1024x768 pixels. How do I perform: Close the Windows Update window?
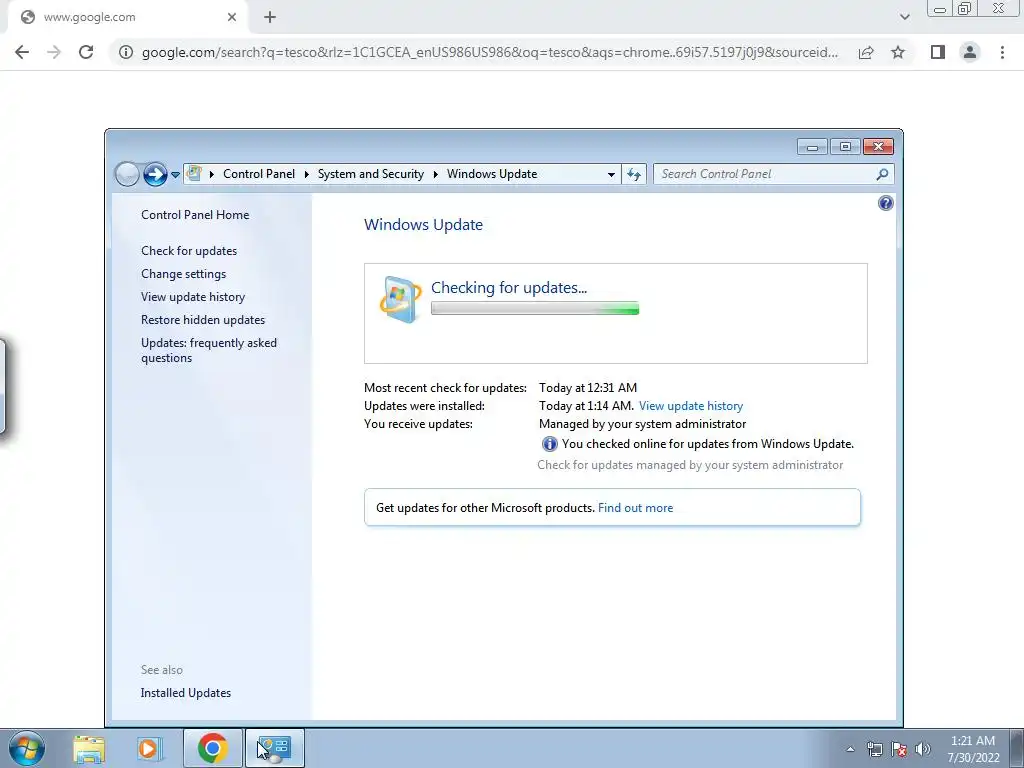(x=878, y=147)
